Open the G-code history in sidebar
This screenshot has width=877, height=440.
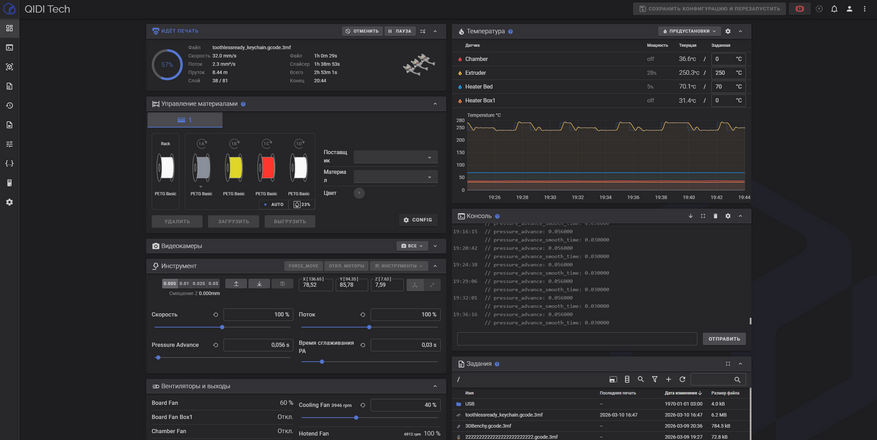(x=10, y=105)
